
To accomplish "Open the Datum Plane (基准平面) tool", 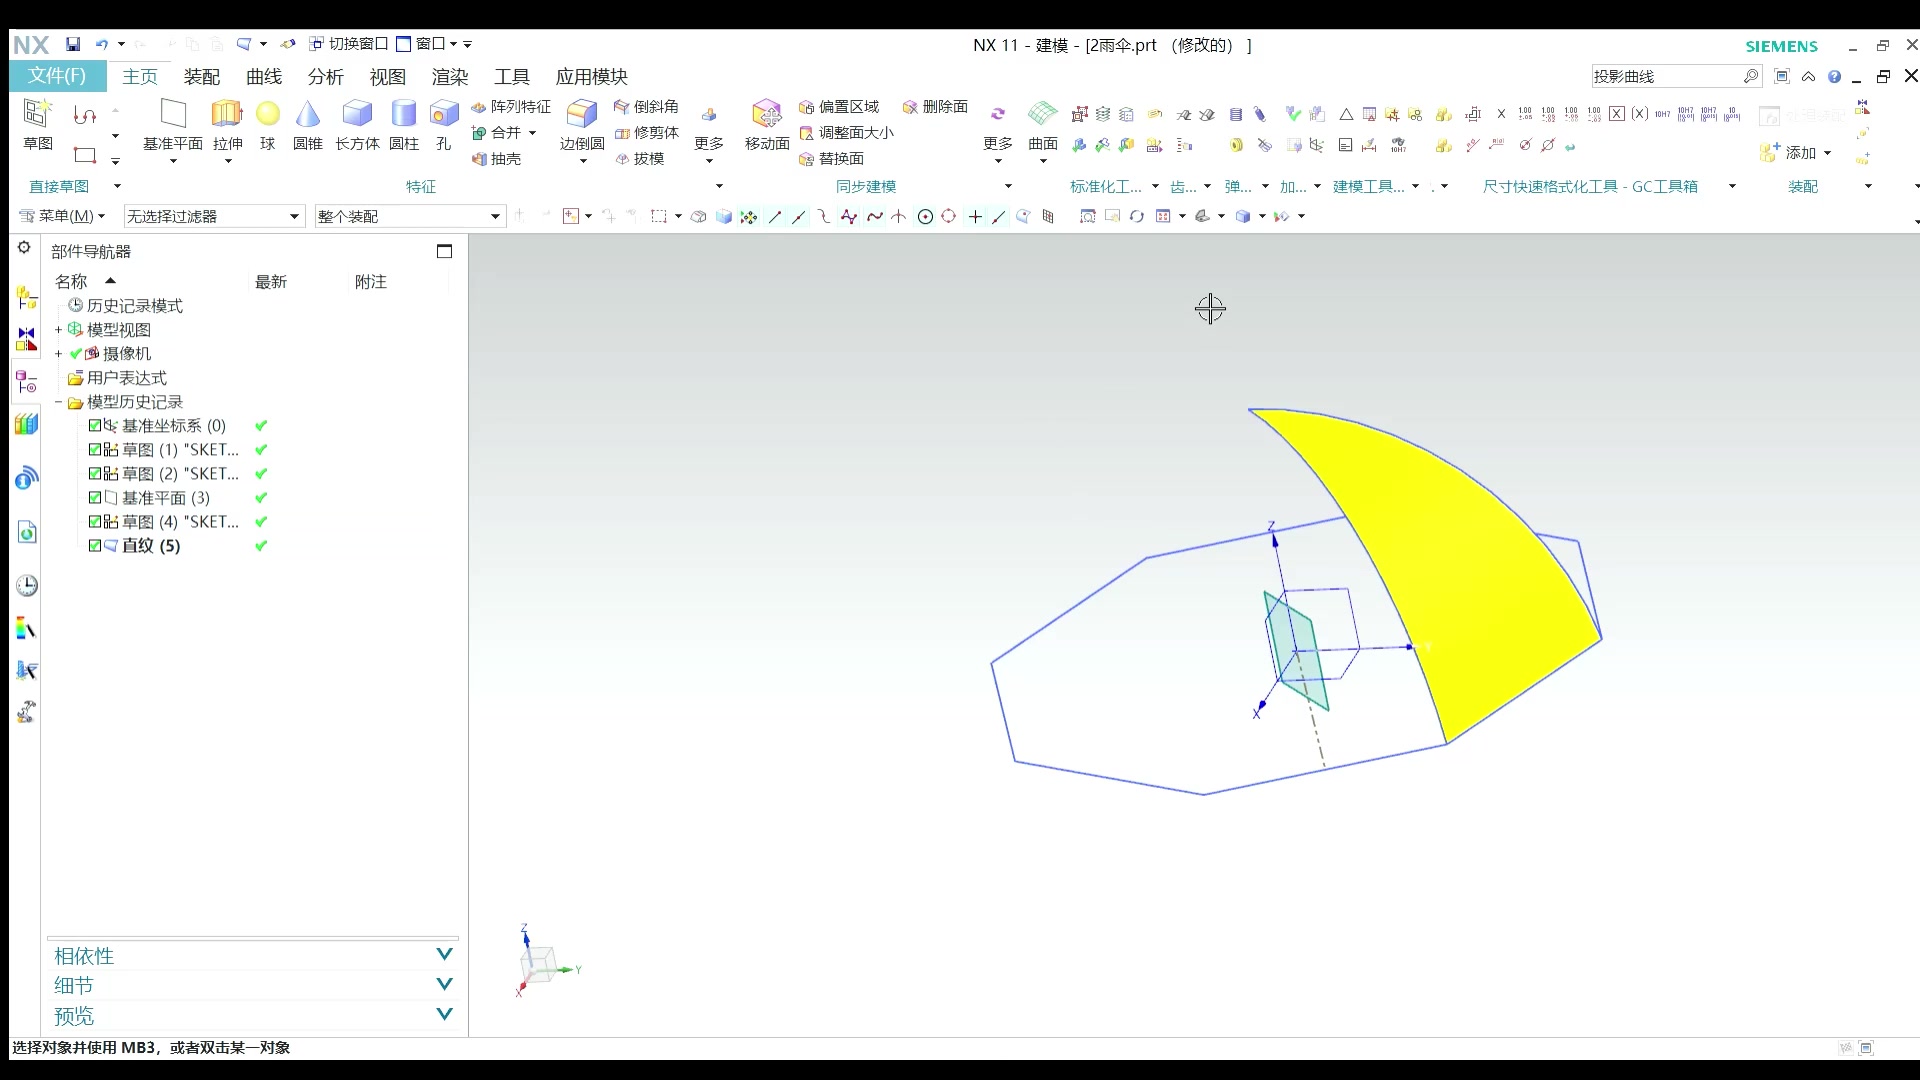I will click(173, 115).
